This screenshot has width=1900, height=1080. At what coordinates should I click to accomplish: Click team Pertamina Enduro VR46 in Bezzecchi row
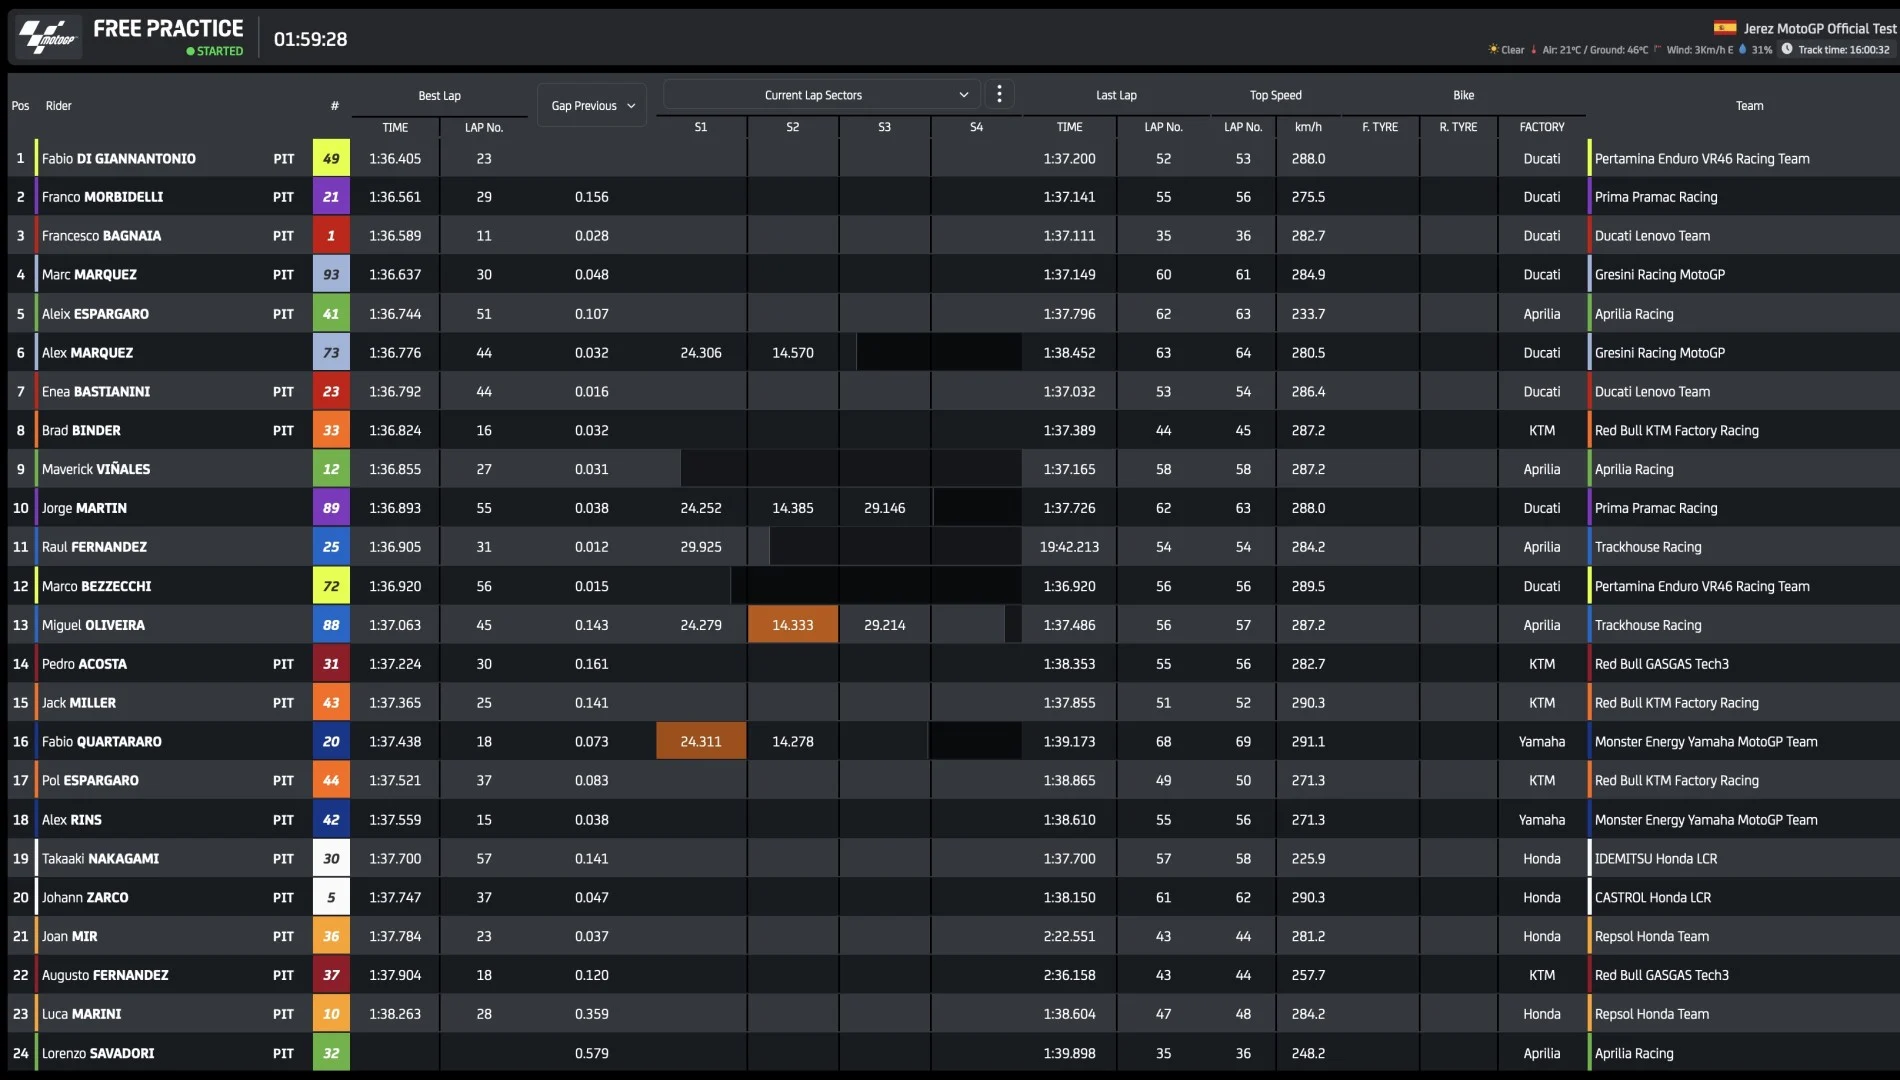1702,586
